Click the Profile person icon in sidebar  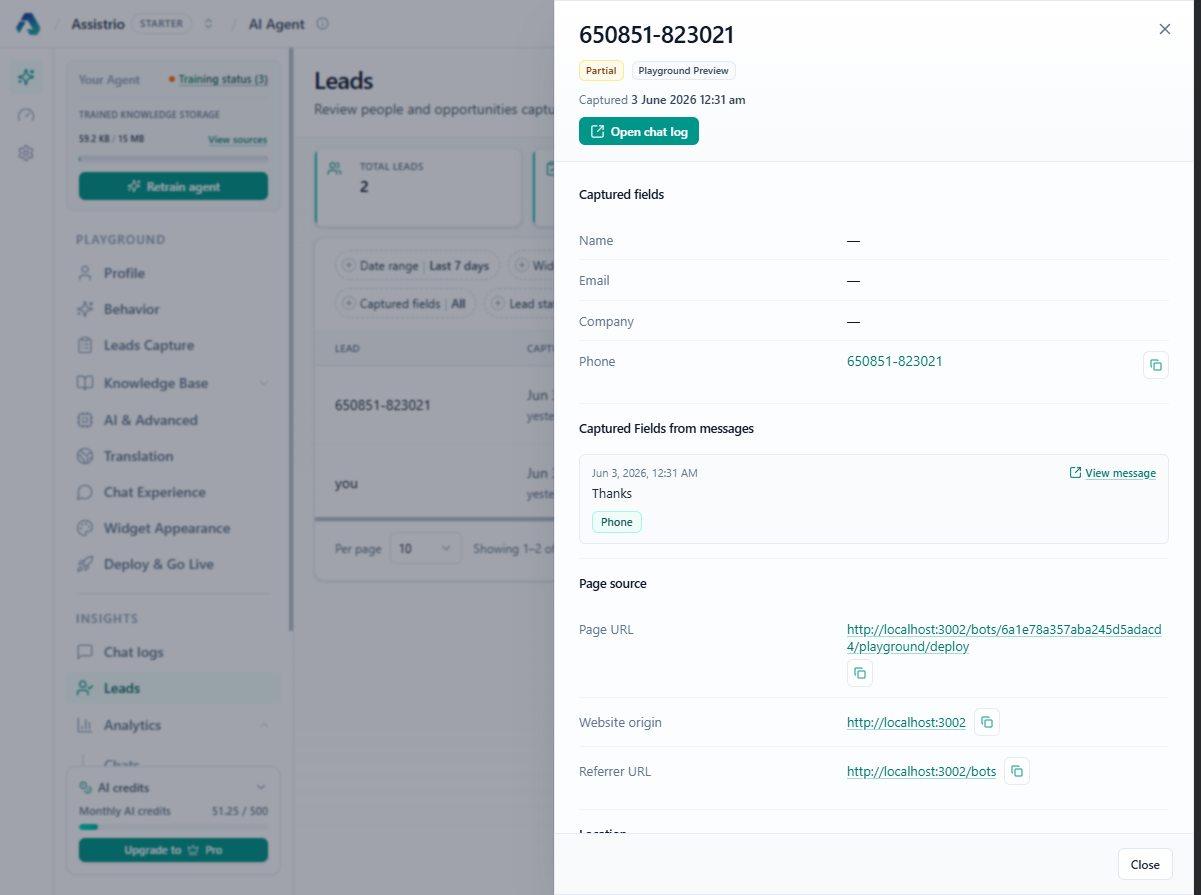pyautogui.click(x=85, y=273)
